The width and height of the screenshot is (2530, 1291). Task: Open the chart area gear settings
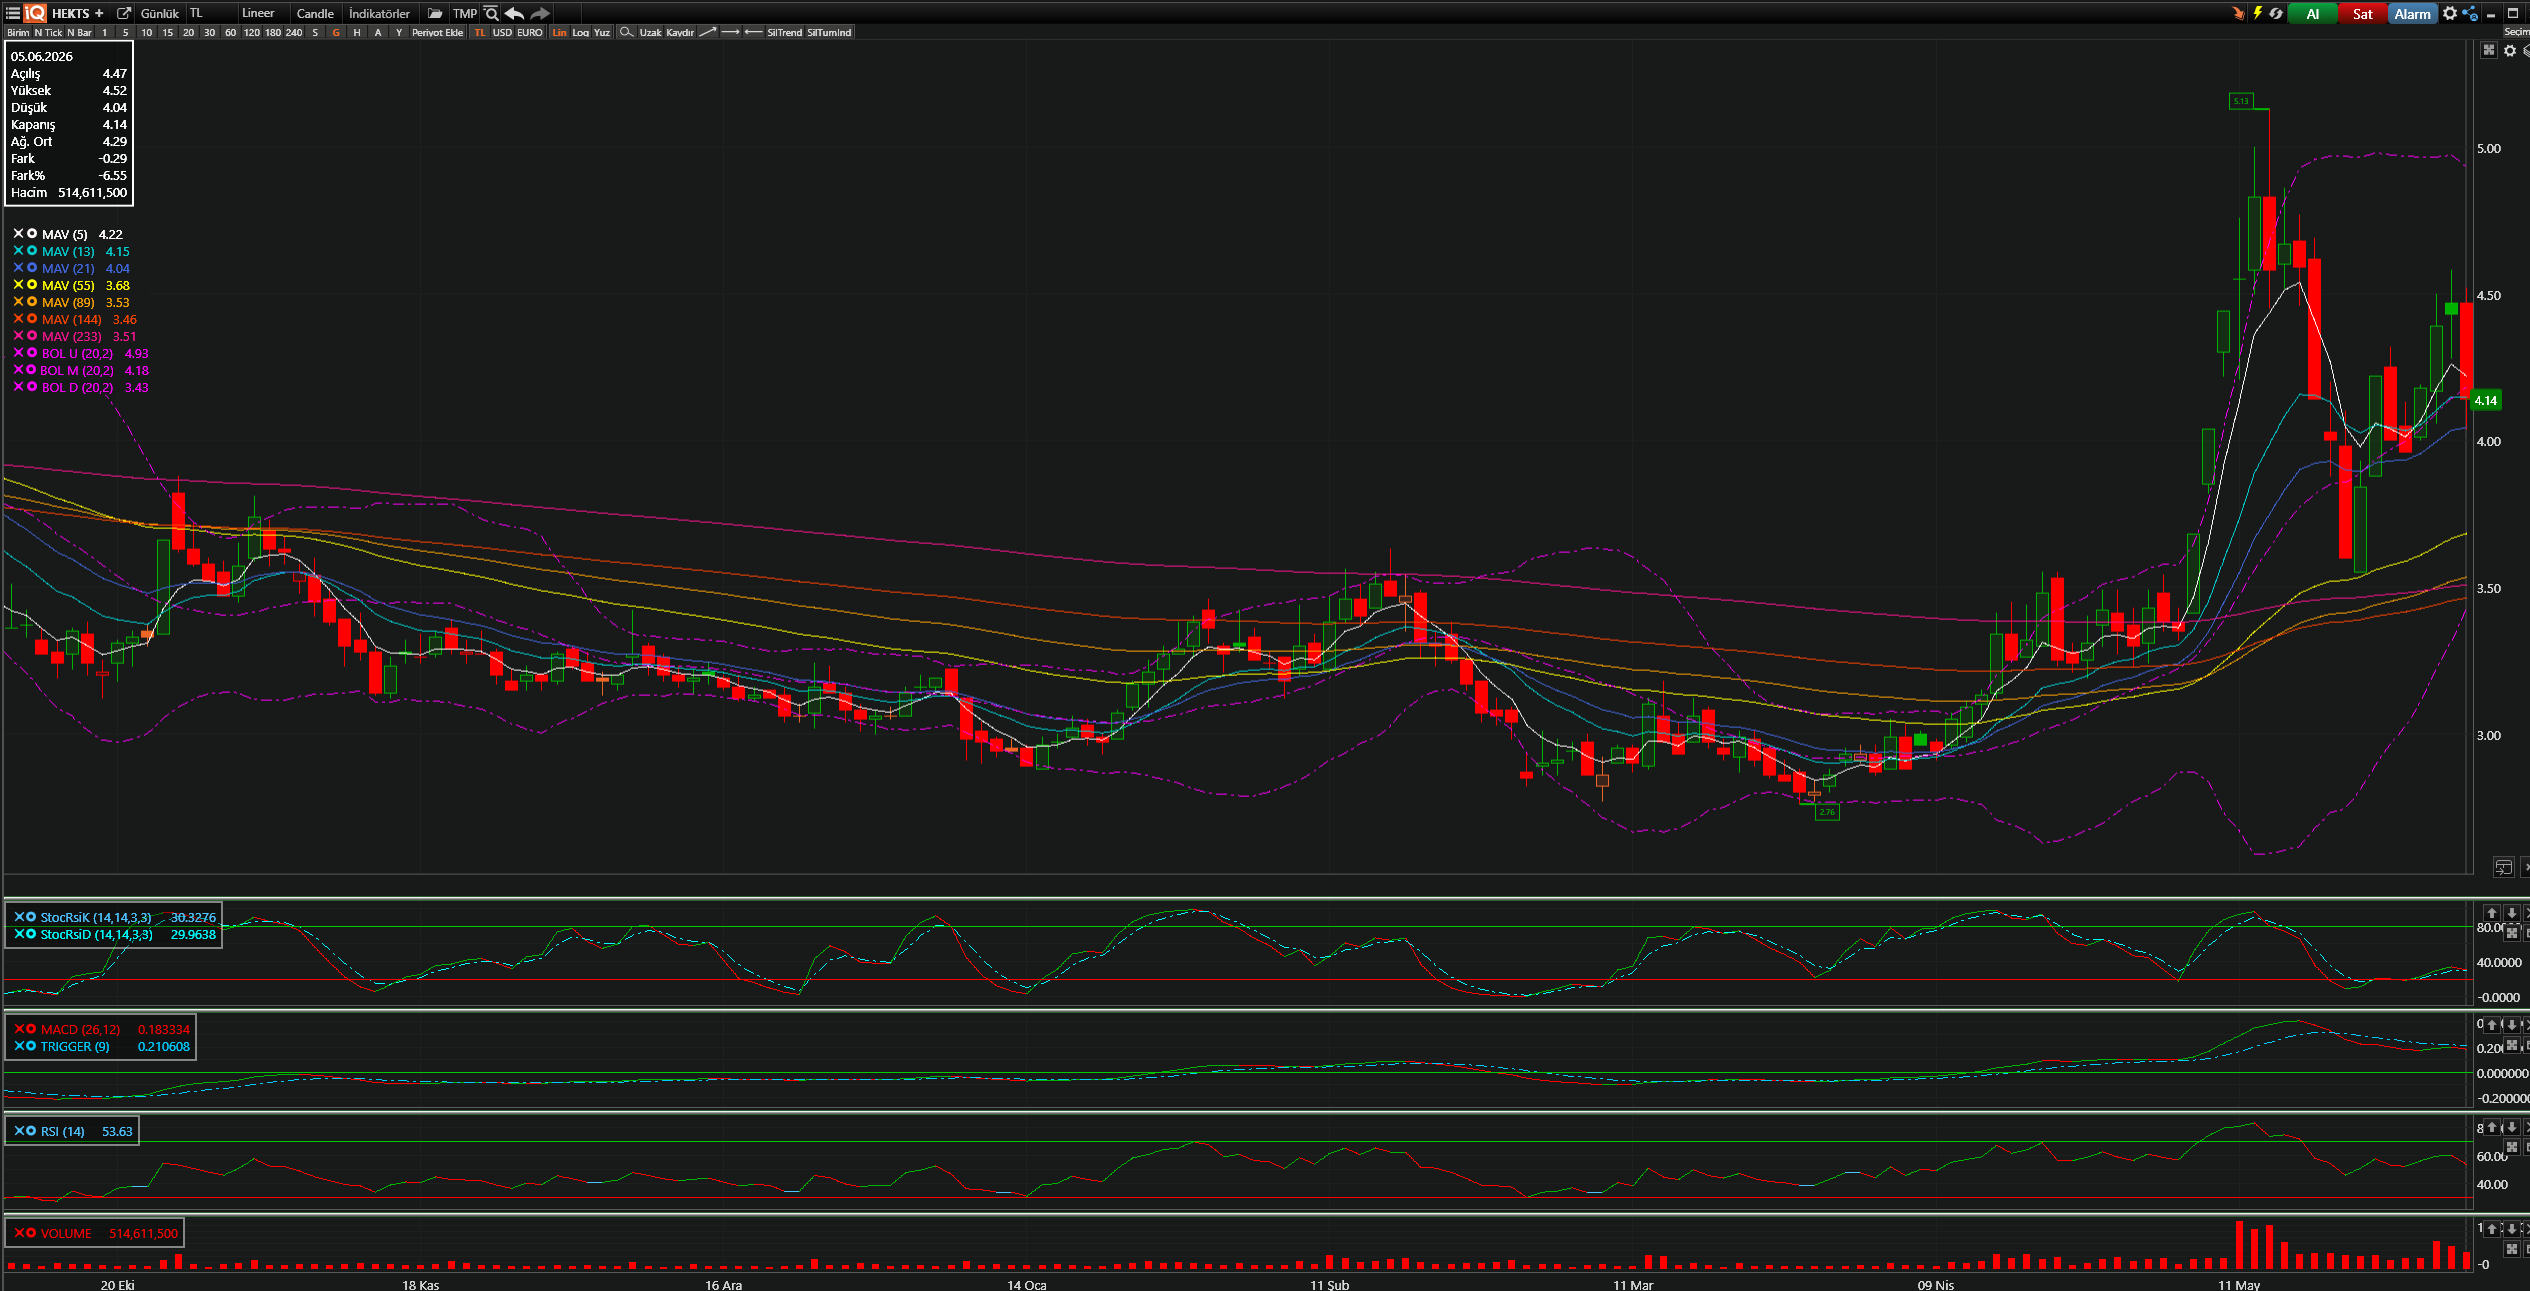click(2510, 50)
